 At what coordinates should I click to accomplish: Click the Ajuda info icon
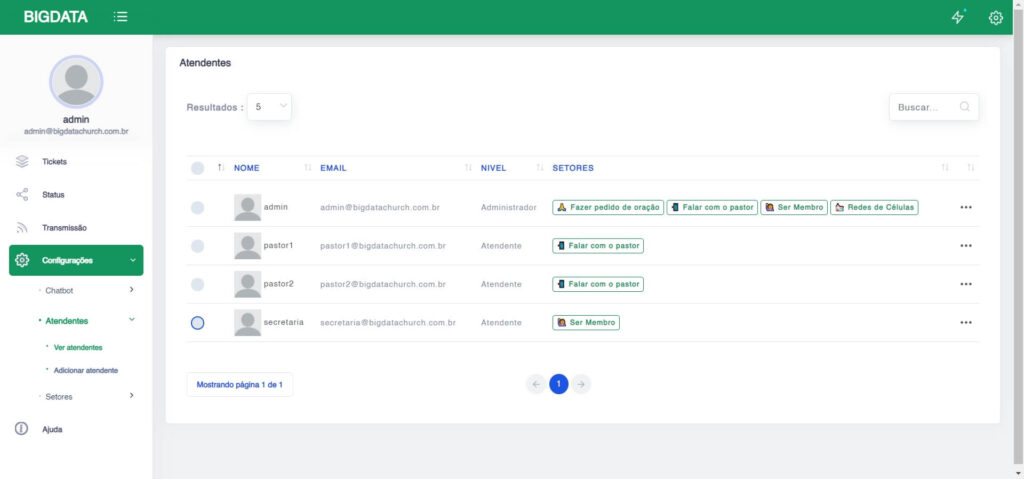coord(22,429)
